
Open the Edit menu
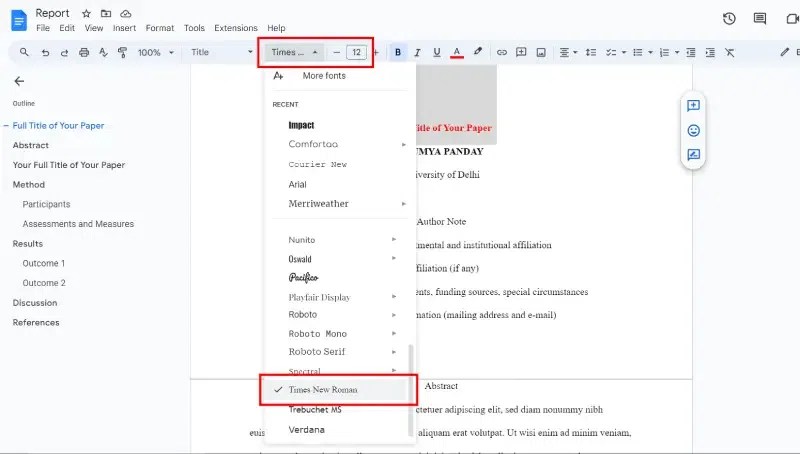point(67,28)
